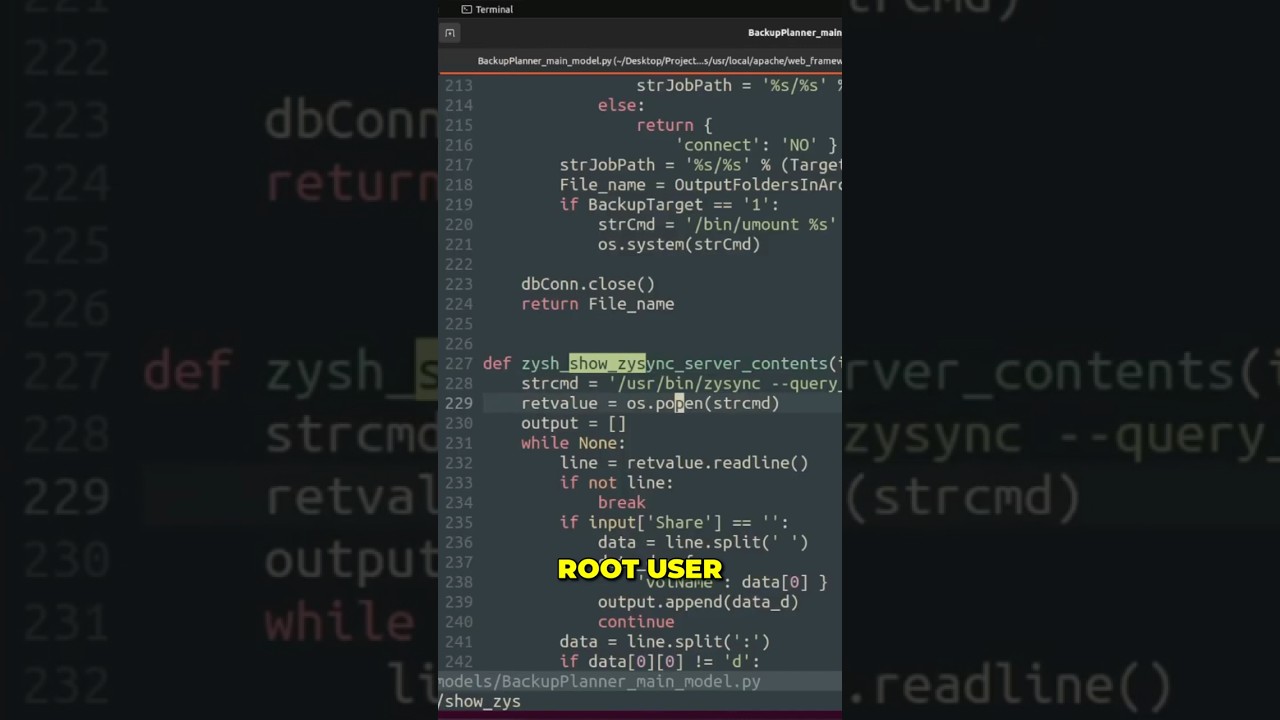
Task: Click output.append(data_d) on line 239
Action: (x=698, y=602)
